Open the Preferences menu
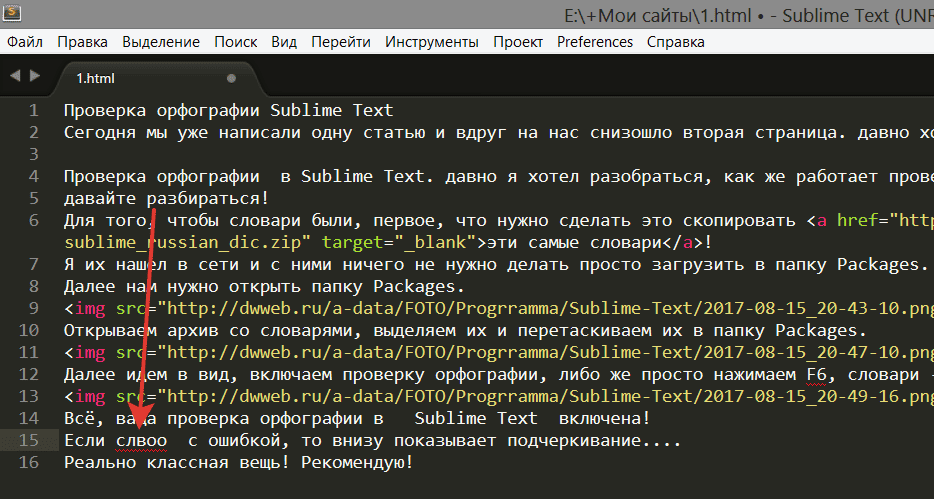934x499 pixels. [594, 42]
